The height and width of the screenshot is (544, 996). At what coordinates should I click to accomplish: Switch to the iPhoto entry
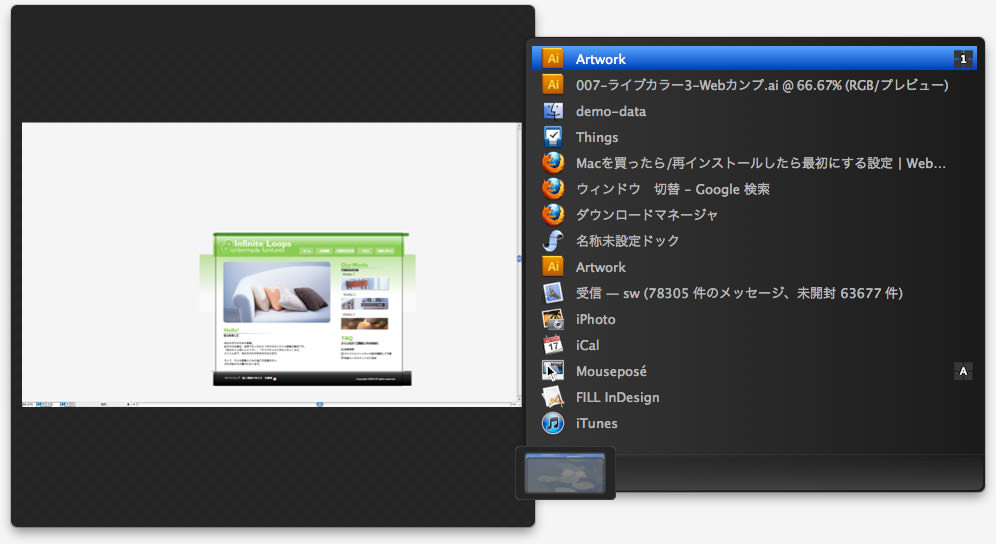click(754, 319)
